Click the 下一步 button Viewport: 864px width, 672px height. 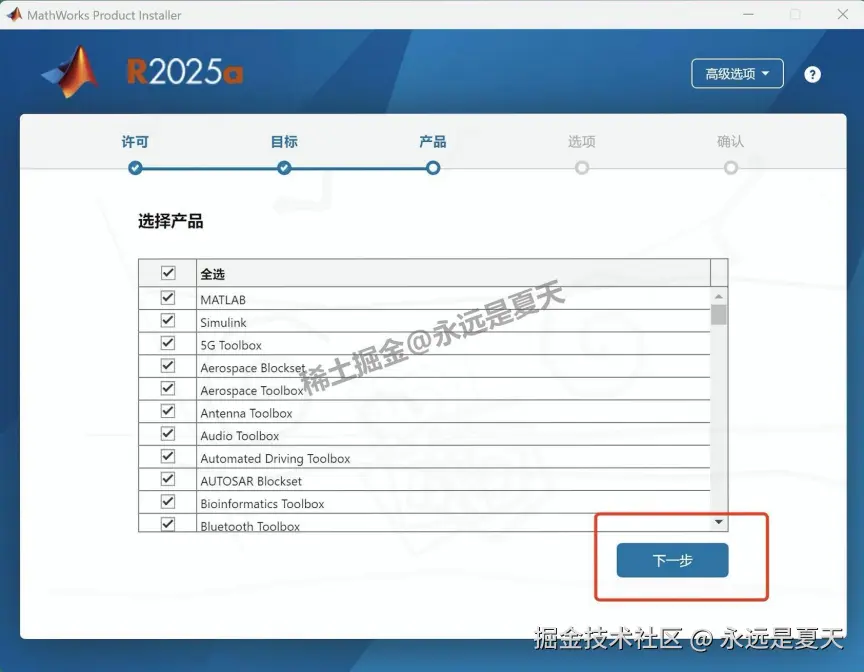pos(671,560)
